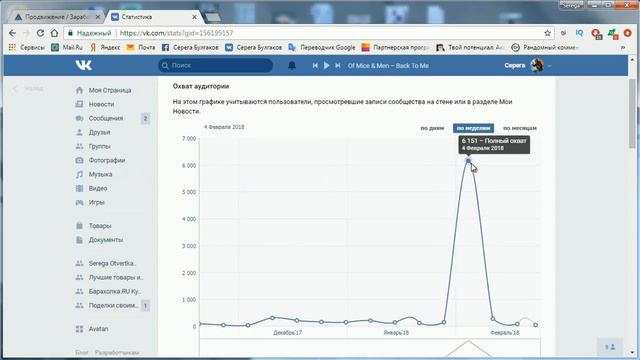Bookmark this page with the star
This screenshot has width=640, height=360.
click(x=547, y=33)
